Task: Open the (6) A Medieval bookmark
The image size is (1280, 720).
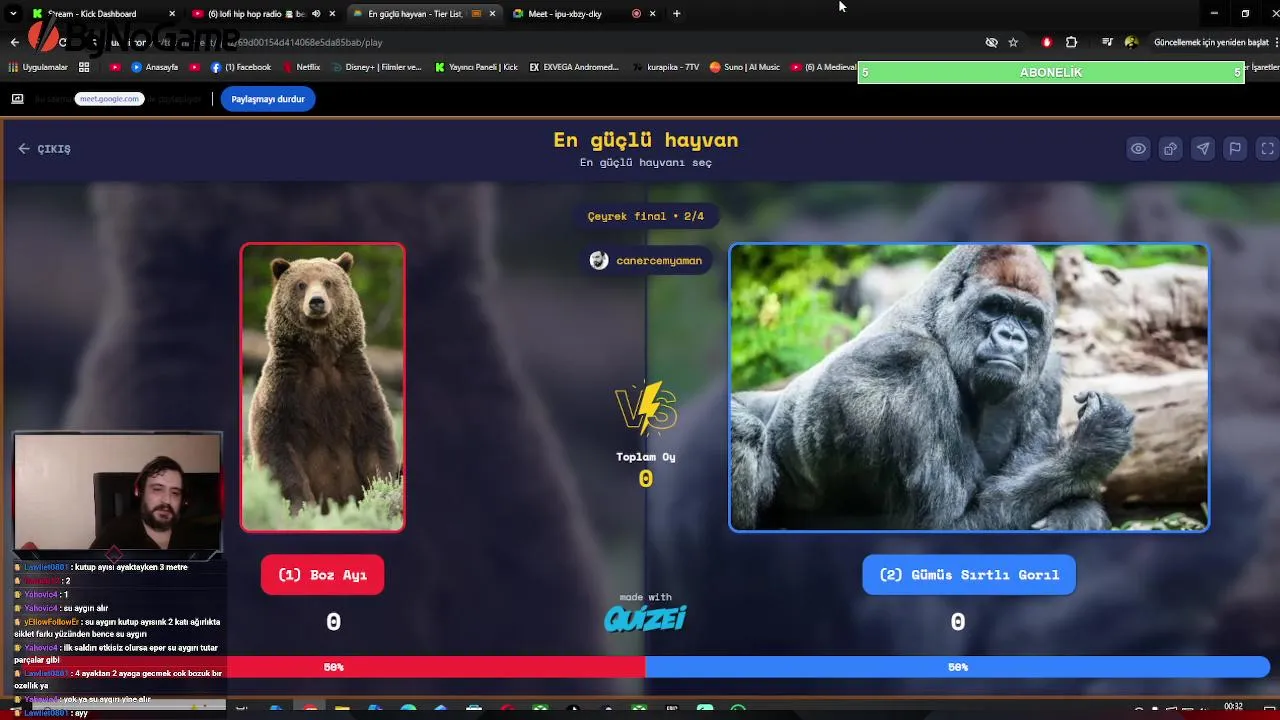Action: (x=824, y=67)
